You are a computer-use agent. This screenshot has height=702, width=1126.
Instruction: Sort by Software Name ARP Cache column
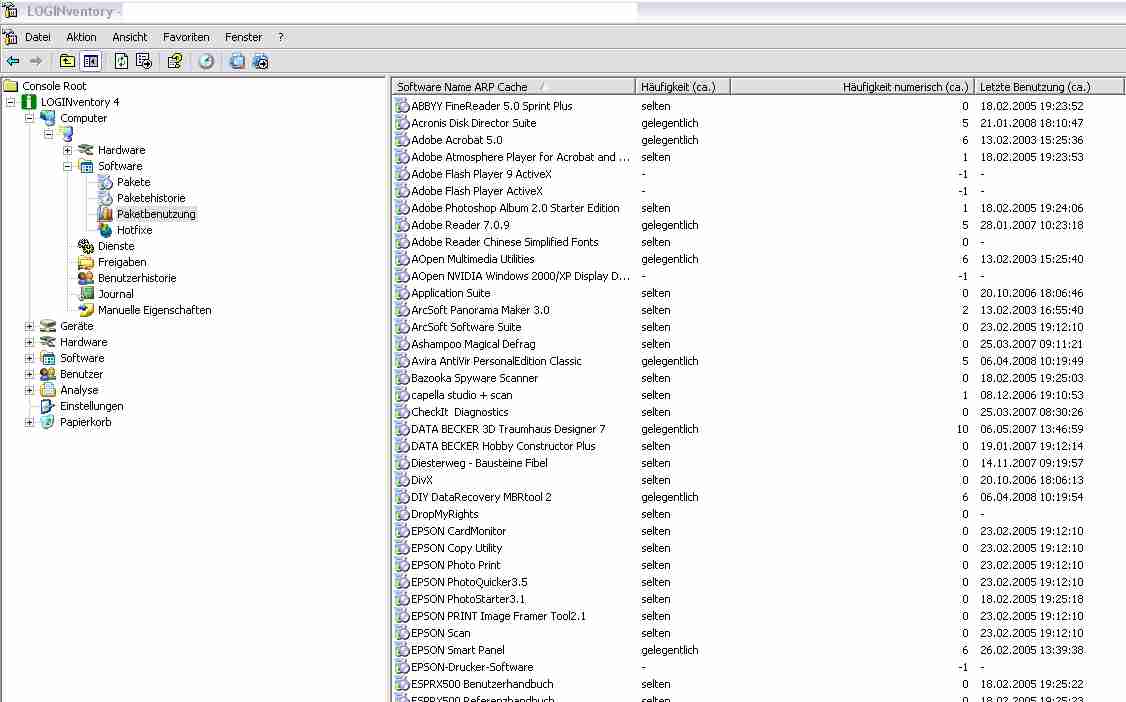coord(461,87)
